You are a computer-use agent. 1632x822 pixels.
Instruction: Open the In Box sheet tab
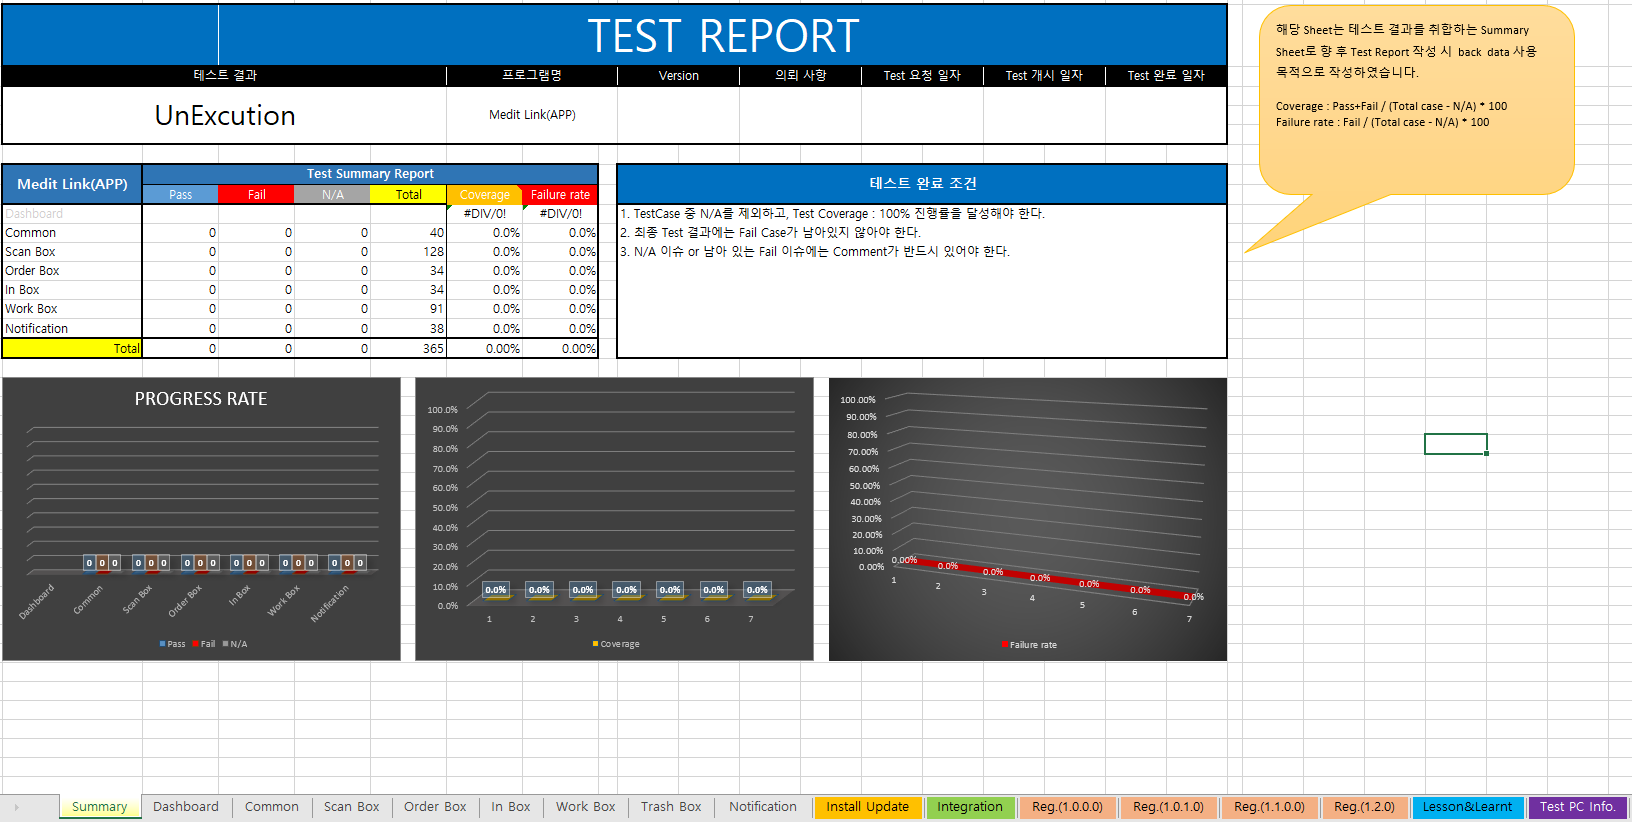click(x=511, y=807)
